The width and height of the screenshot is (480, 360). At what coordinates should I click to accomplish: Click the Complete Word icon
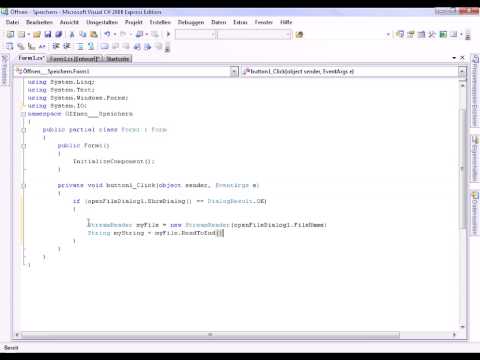click(x=42, y=46)
